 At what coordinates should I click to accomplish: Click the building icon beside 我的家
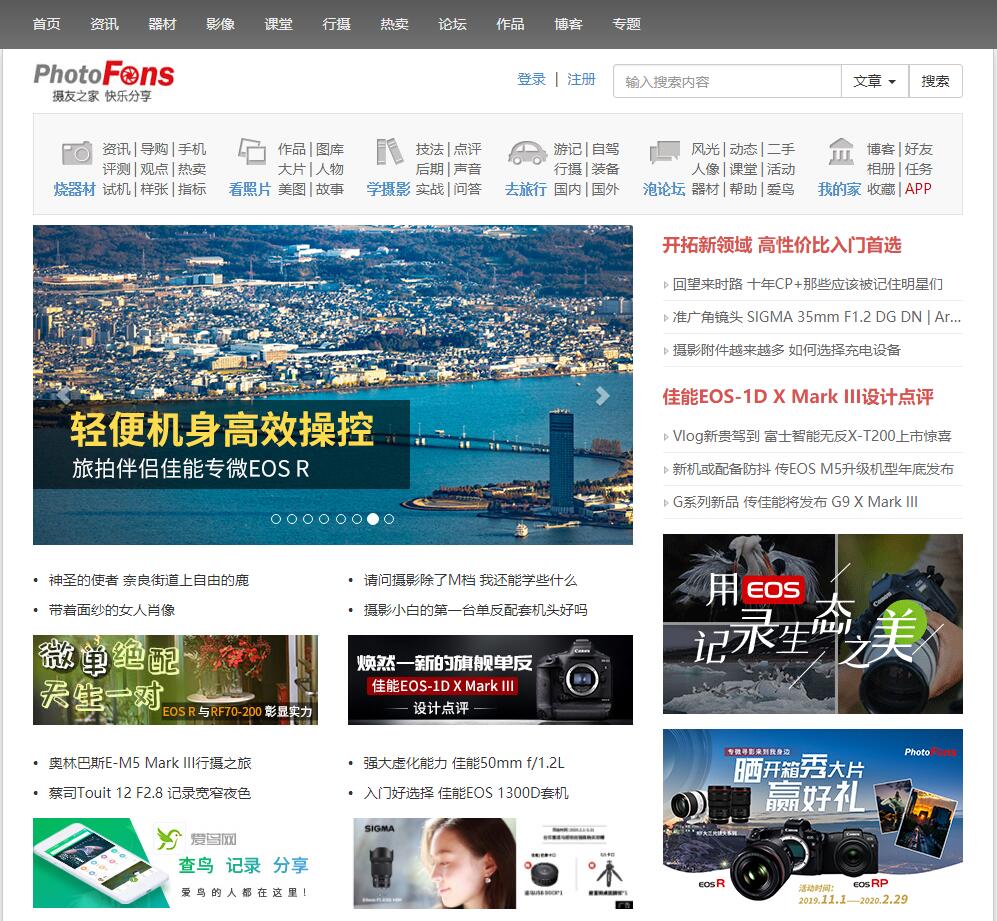point(841,152)
